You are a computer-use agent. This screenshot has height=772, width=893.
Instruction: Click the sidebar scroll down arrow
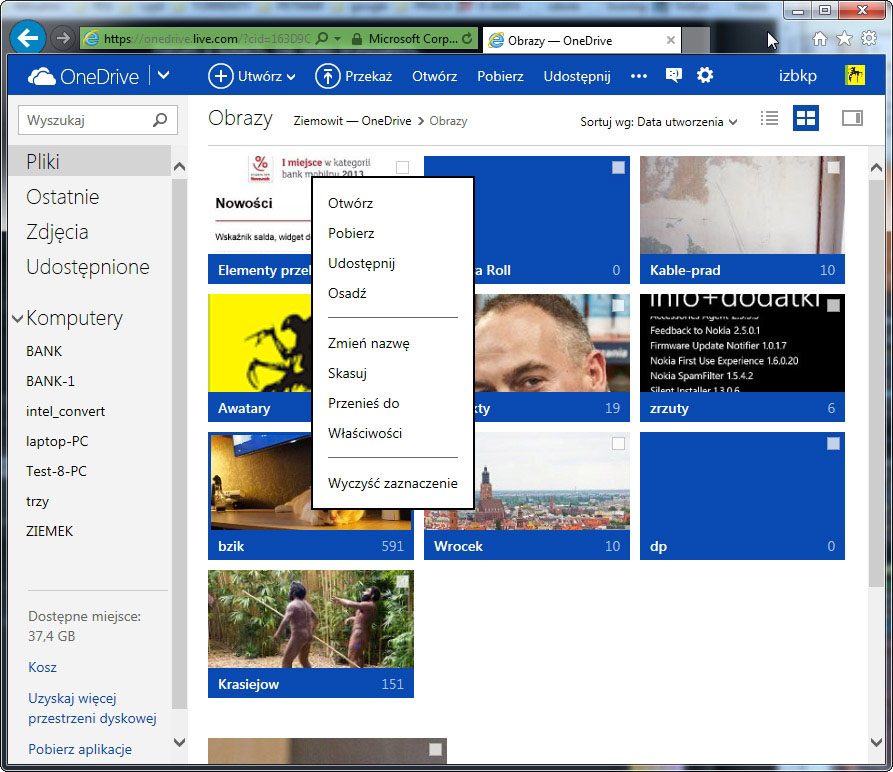[x=179, y=742]
